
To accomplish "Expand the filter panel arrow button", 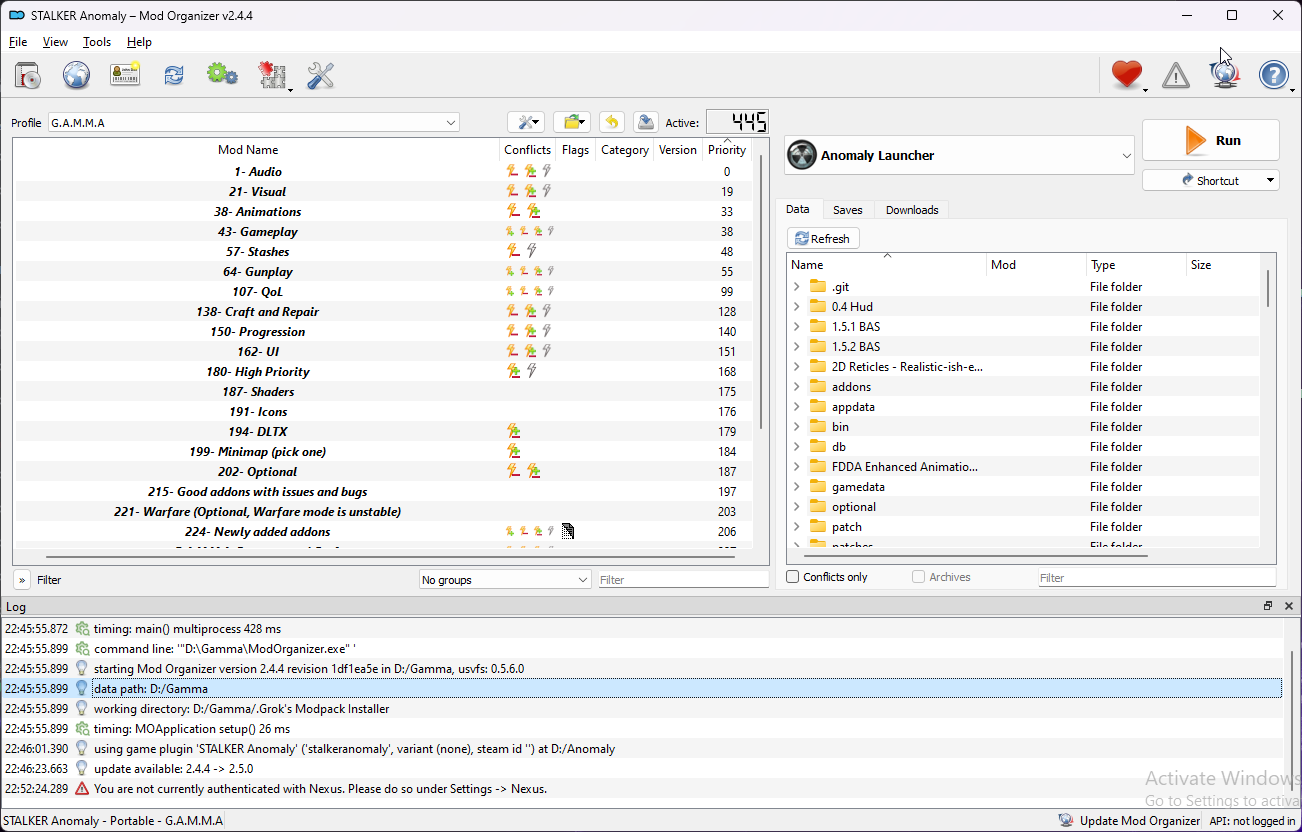I will [x=22, y=580].
